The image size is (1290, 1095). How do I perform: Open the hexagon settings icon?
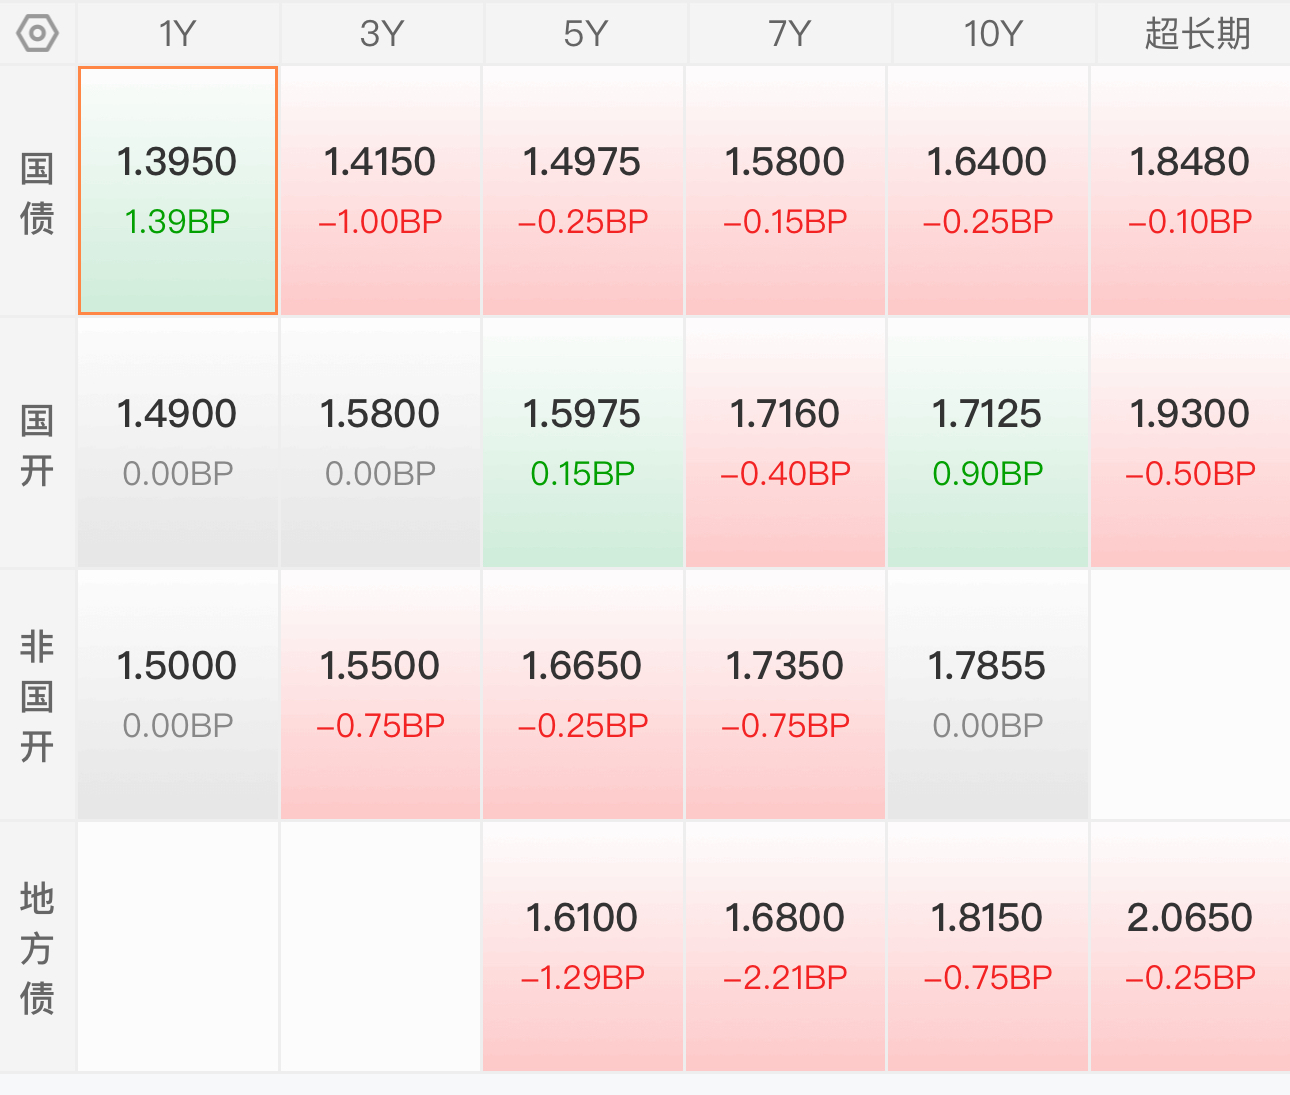coord(38,34)
